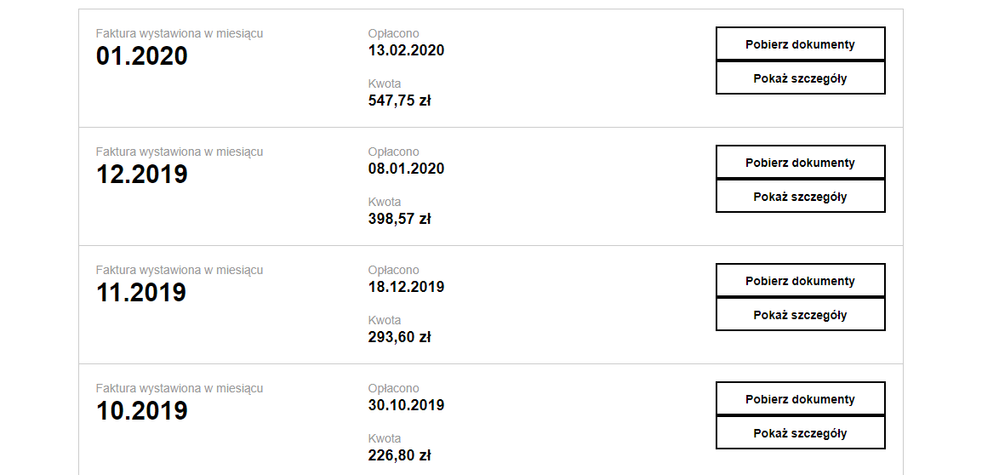Screen dimensions: 999x475
Task: Download documents for the 12.2019 invoice
Action: [800, 162]
